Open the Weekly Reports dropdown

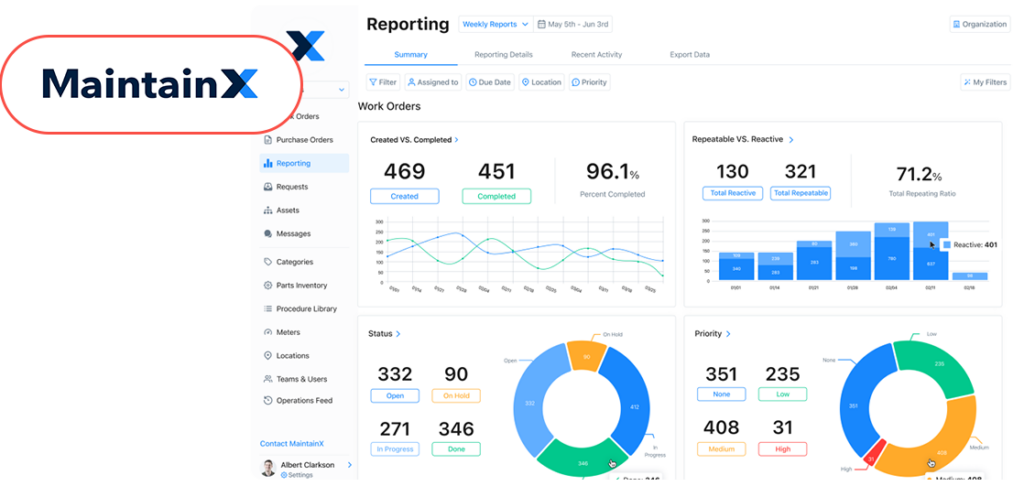495,24
